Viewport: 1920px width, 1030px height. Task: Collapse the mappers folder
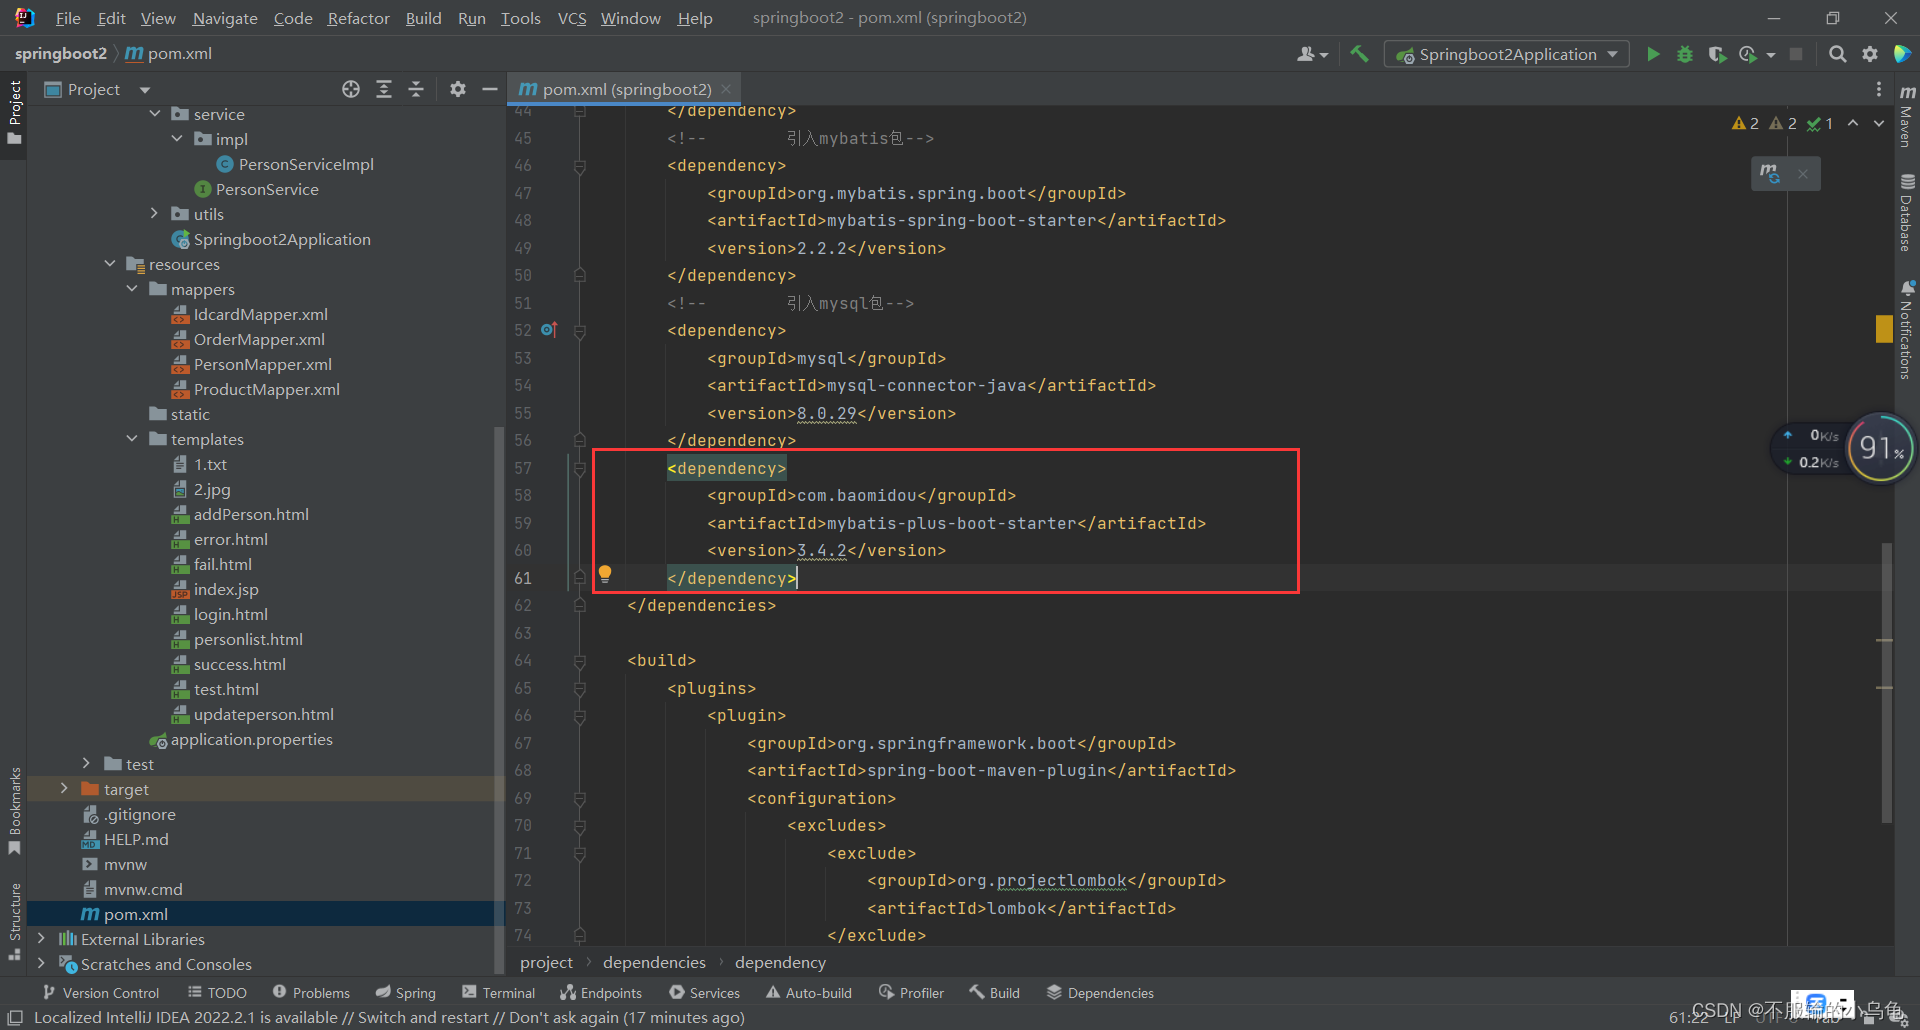(132, 289)
